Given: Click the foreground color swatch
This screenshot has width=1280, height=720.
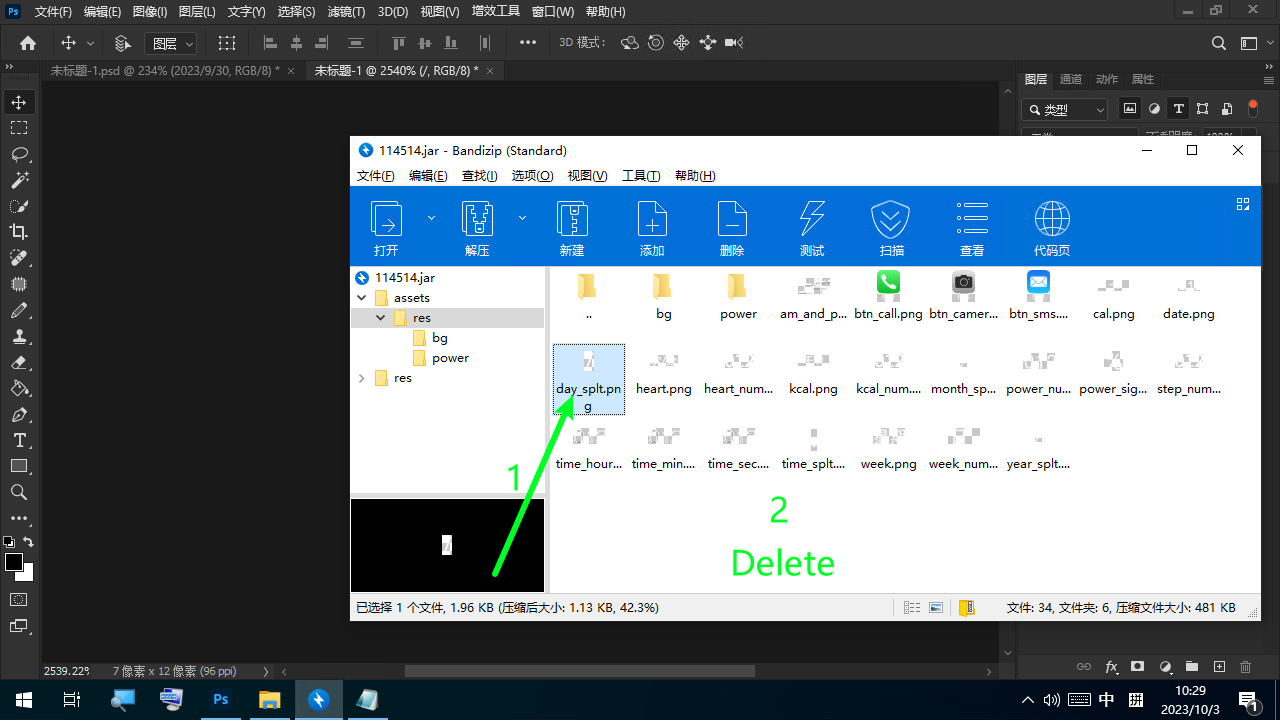Looking at the screenshot, I should [x=14, y=562].
